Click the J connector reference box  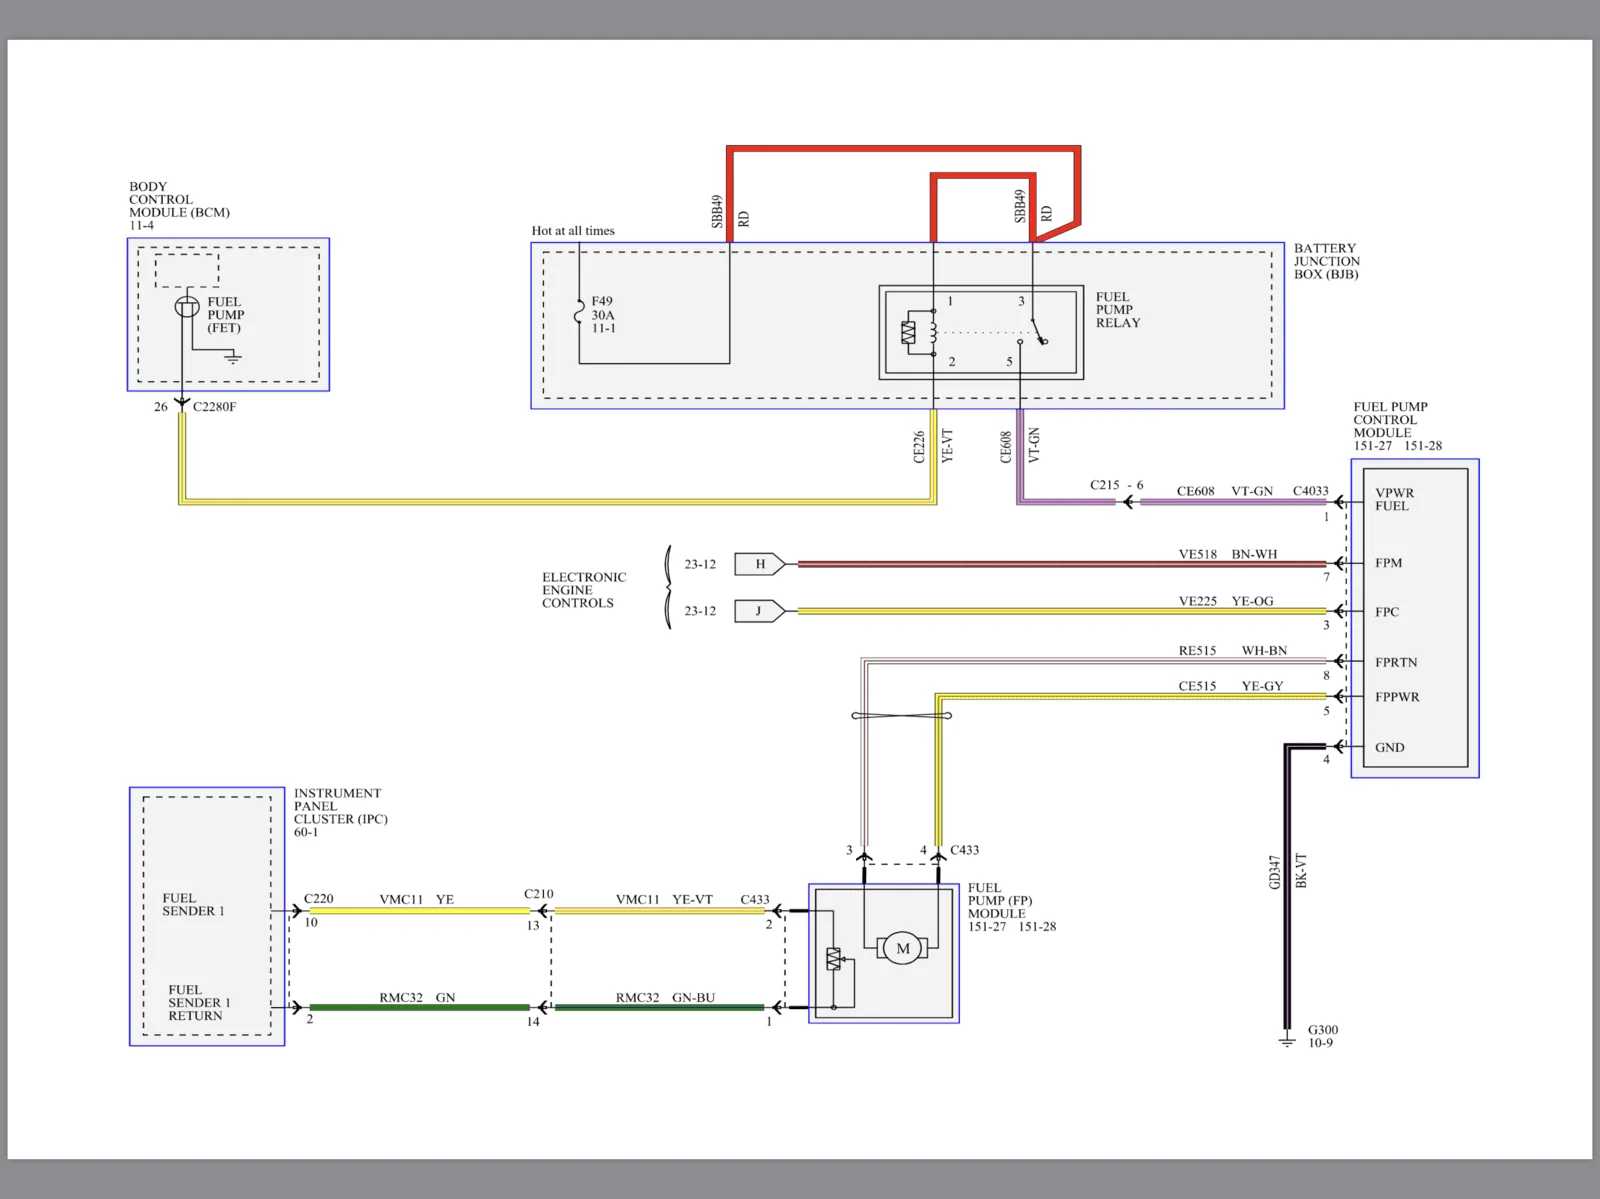coord(760,611)
